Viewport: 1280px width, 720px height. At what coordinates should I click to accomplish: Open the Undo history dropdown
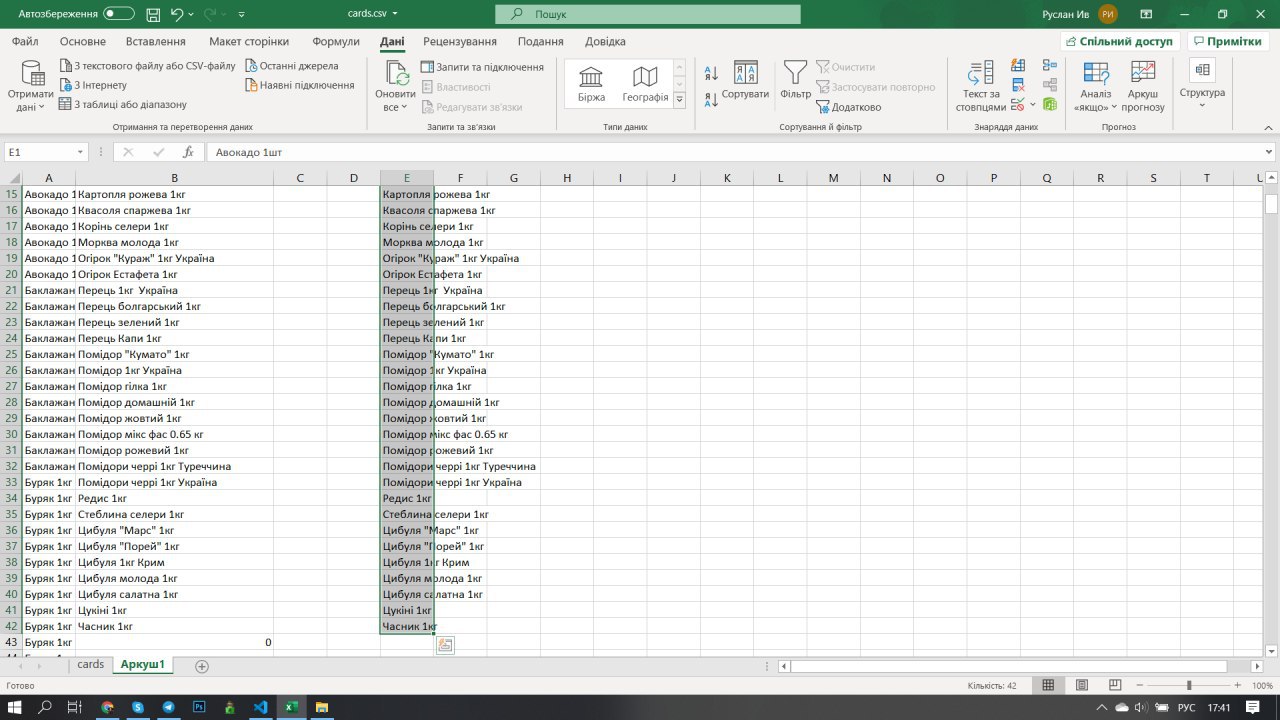click(x=191, y=14)
